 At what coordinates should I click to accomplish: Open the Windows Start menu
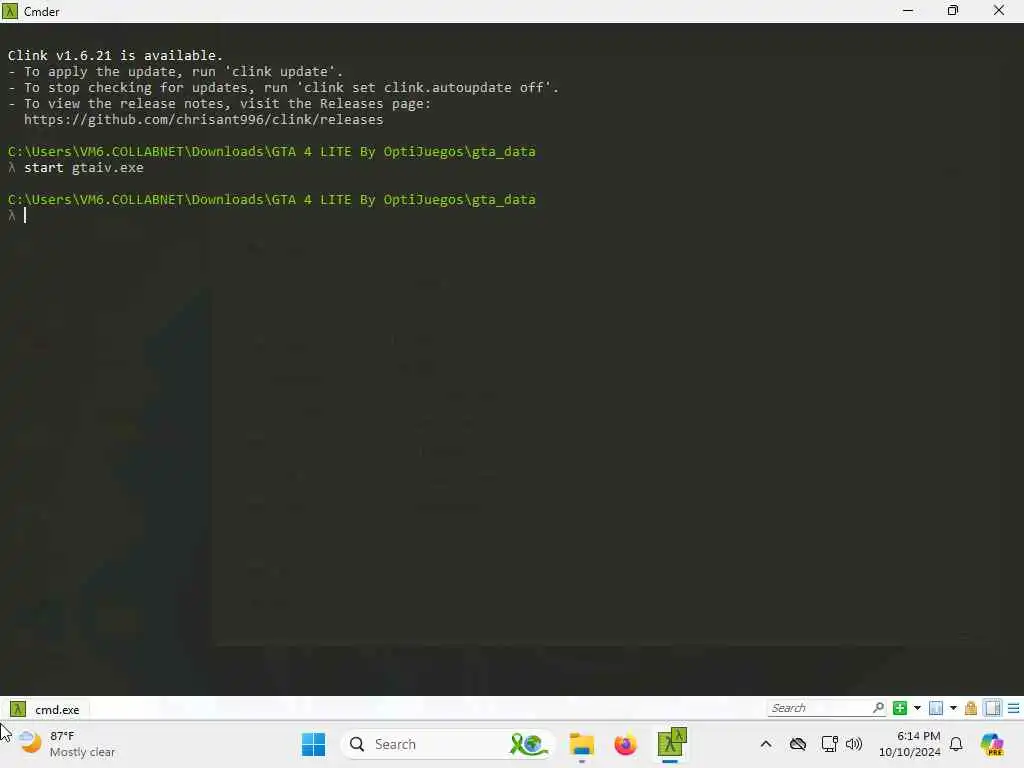point(313,744)
